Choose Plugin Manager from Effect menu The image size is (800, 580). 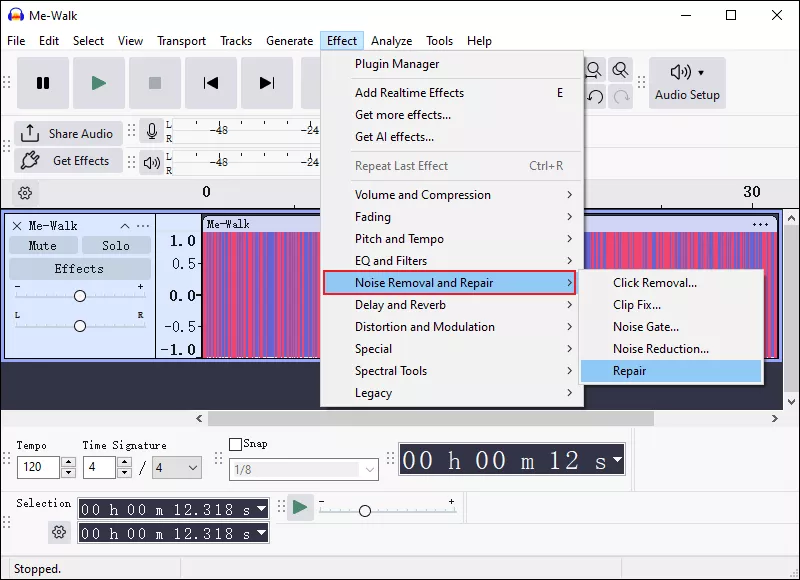[452, 64]
